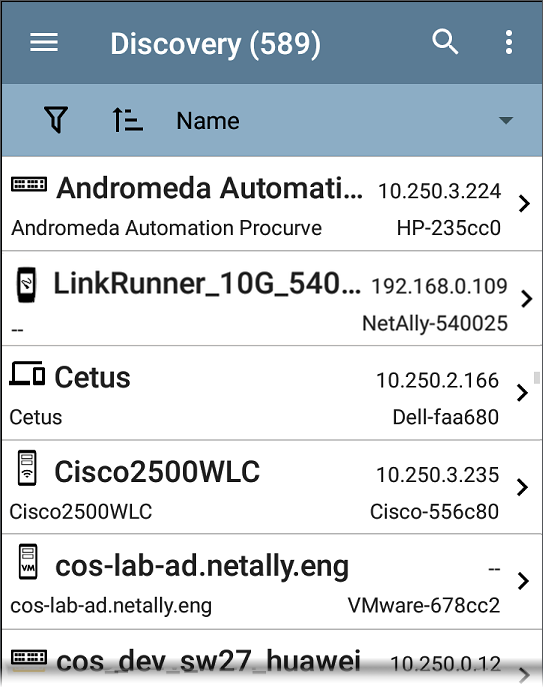This screenshot has height=688, width=543.
Task: Select IP address 192.168.0.109
Action: tap(439, 287)
